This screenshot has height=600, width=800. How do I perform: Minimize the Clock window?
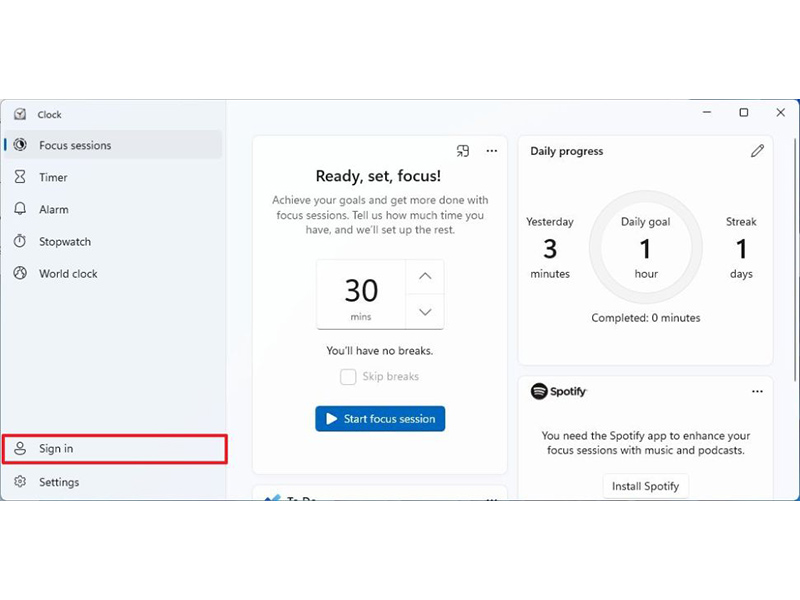coord(707,112)
